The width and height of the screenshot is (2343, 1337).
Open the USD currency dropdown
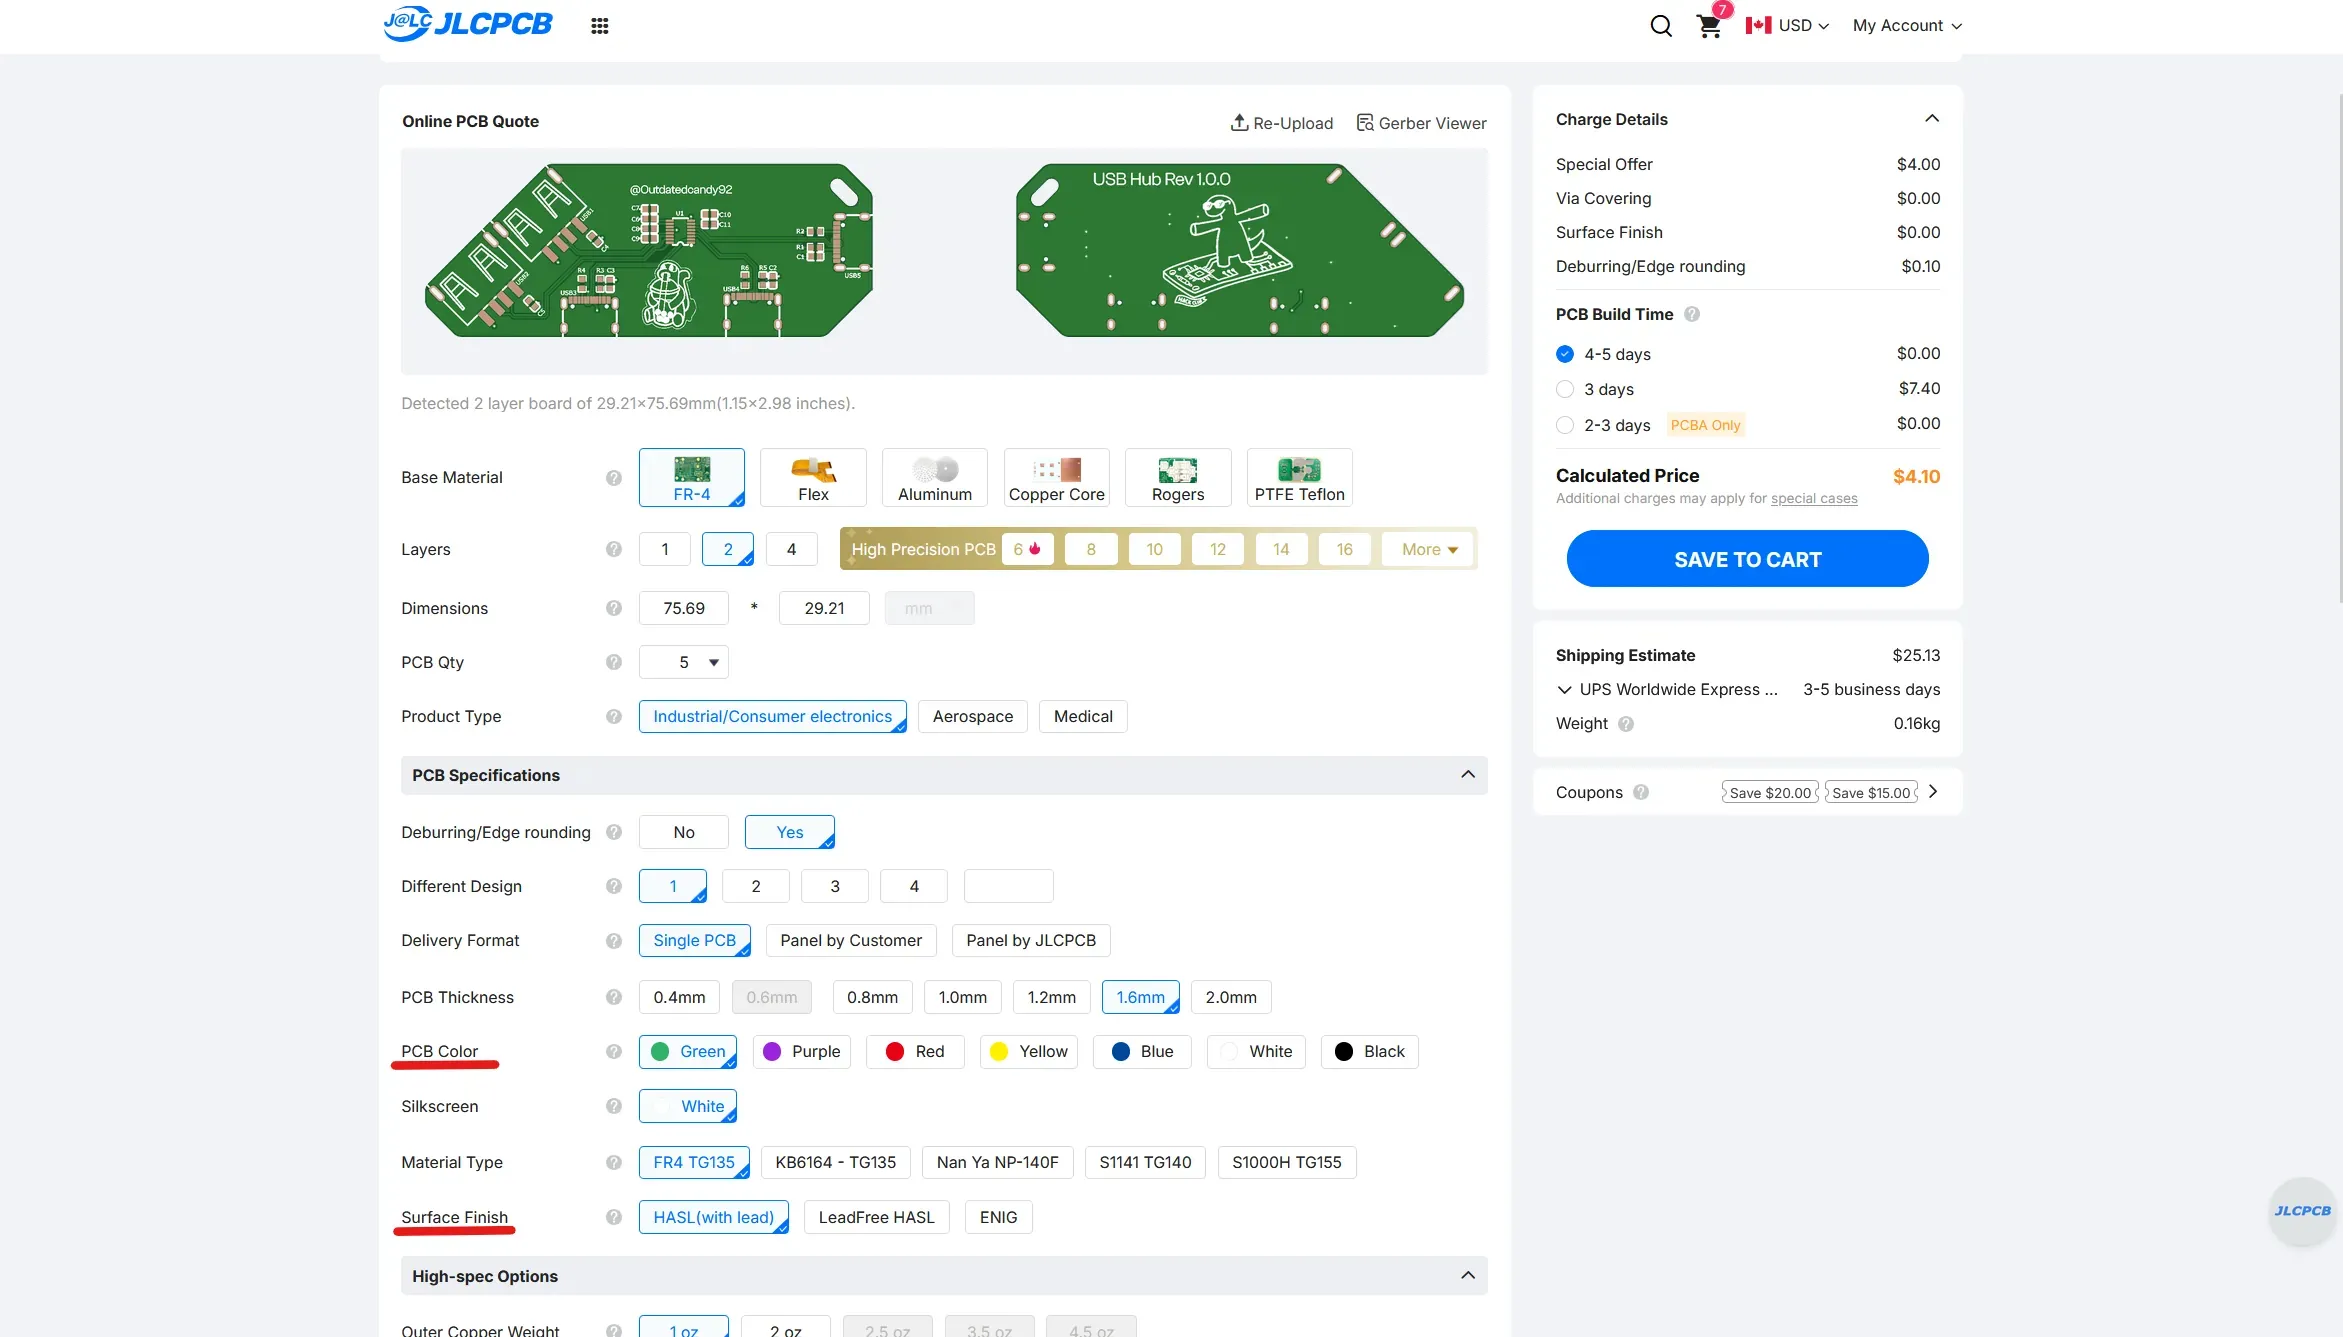tap(1795, 26)
